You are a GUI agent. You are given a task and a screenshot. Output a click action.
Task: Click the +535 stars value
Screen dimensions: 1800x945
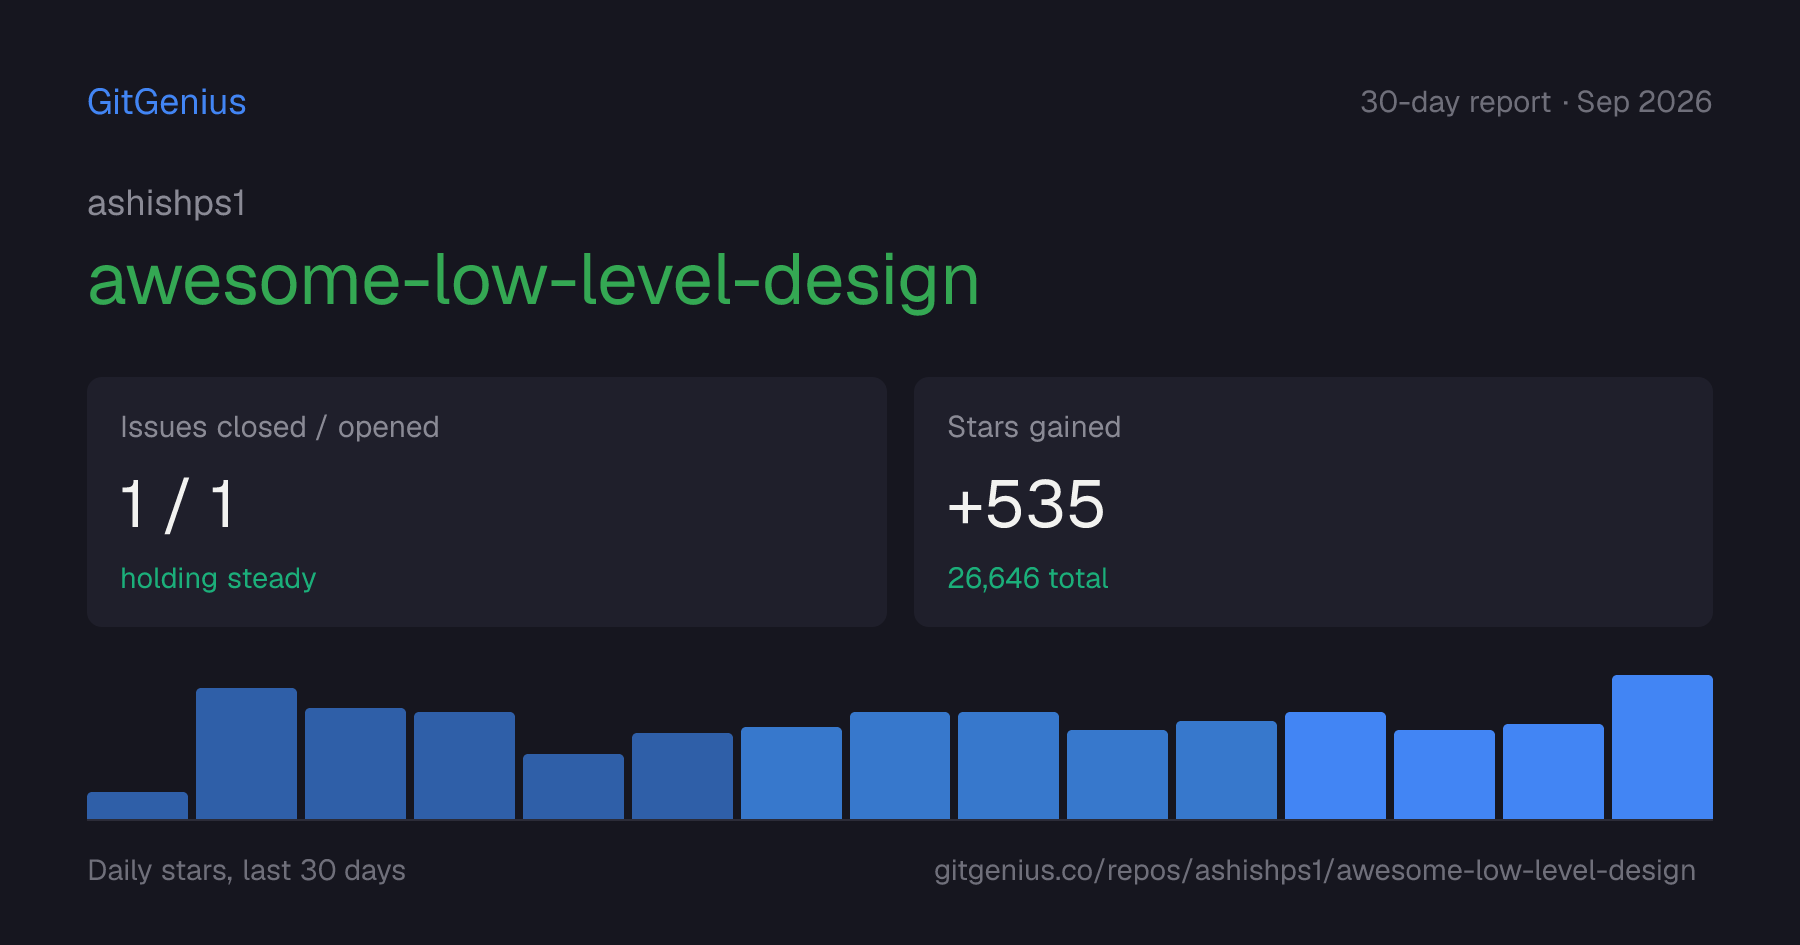[x=1026, y=504]
